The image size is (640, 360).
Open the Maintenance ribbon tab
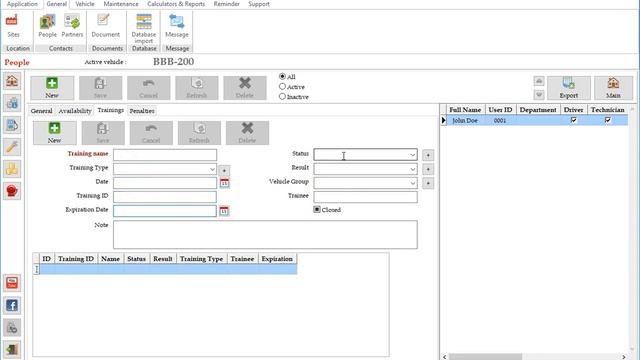121,4
